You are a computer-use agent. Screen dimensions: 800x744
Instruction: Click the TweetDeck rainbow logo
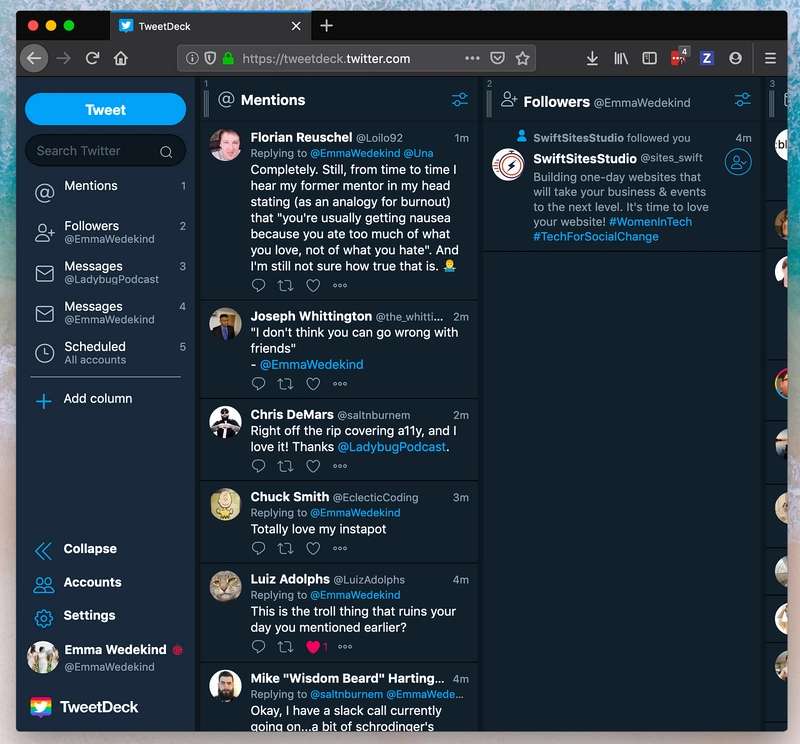[41, 707]
